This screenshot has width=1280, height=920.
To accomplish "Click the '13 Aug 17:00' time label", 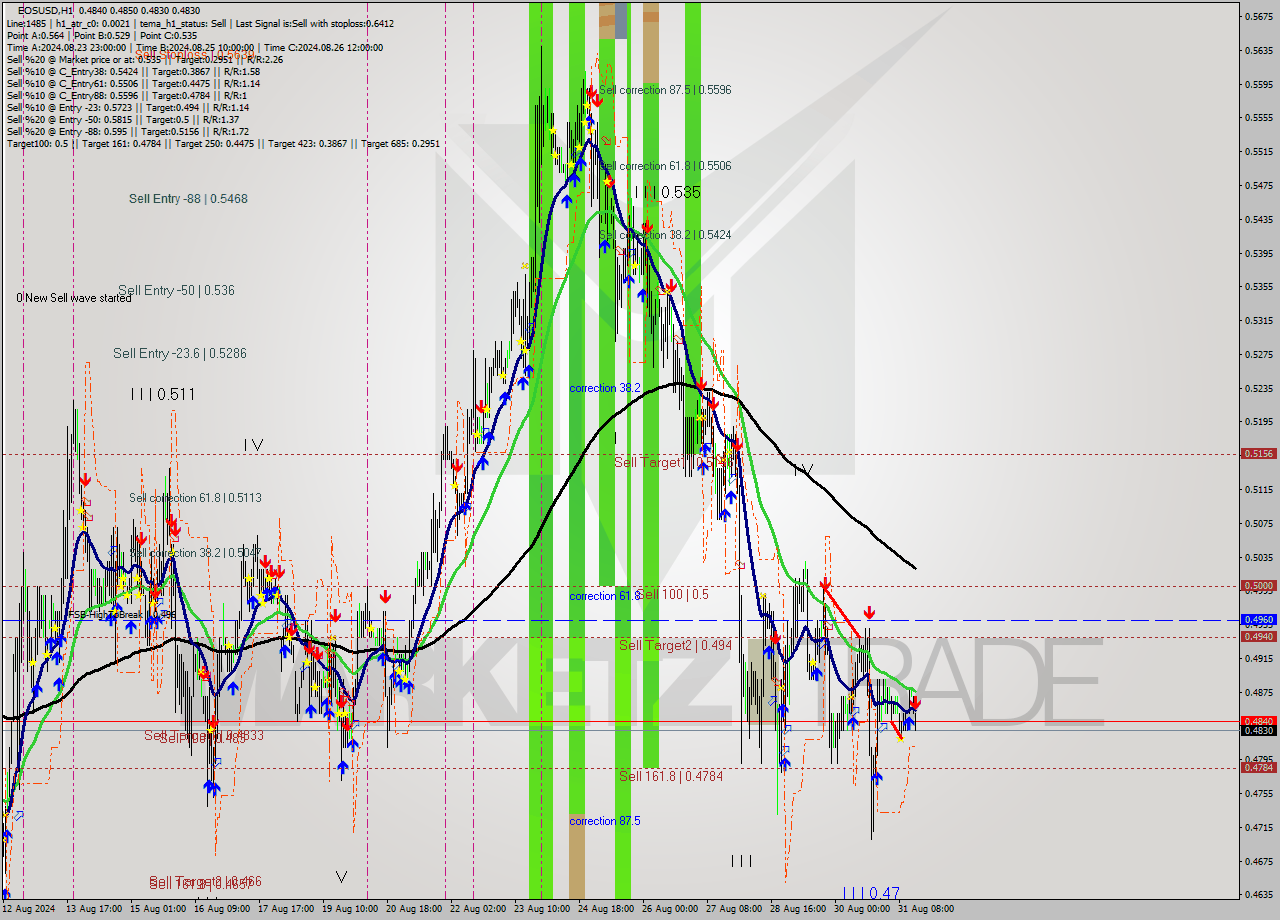I will [x=92, y=909].
